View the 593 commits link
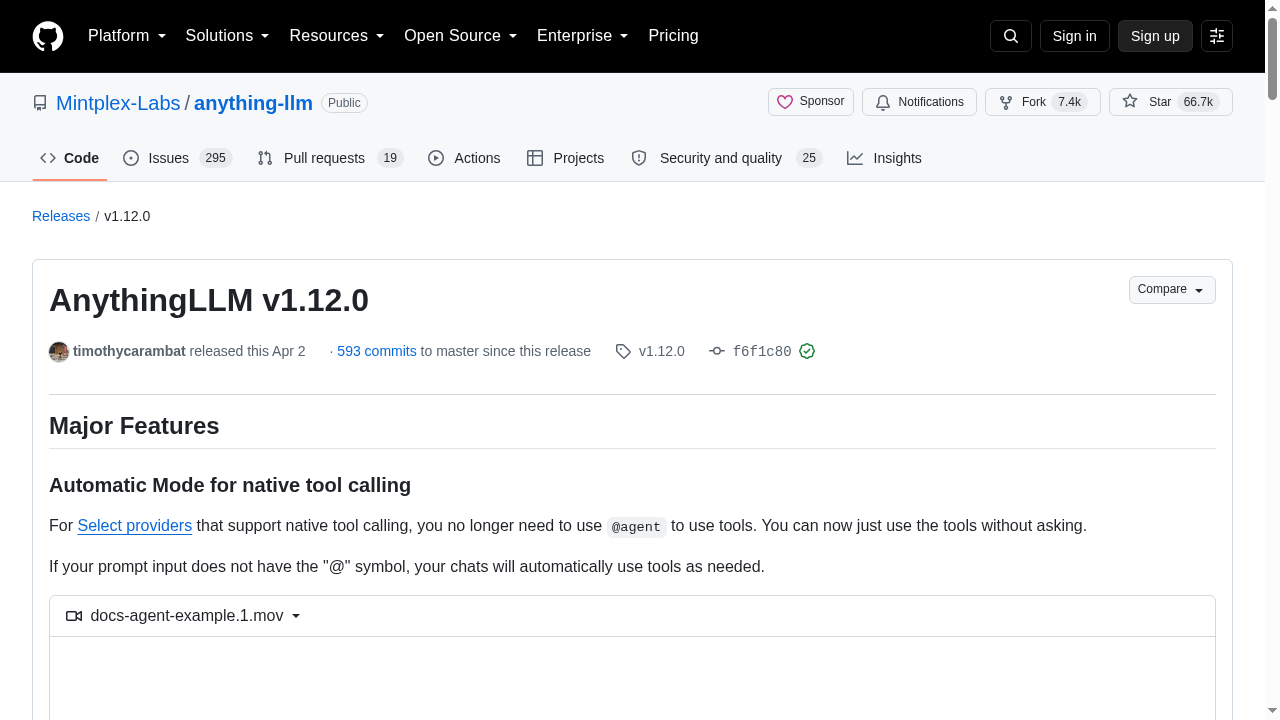 [x=377, y=351]
